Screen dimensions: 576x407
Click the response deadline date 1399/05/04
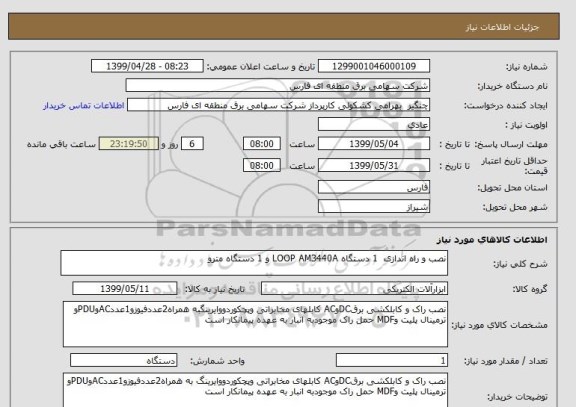click(374, 144)
